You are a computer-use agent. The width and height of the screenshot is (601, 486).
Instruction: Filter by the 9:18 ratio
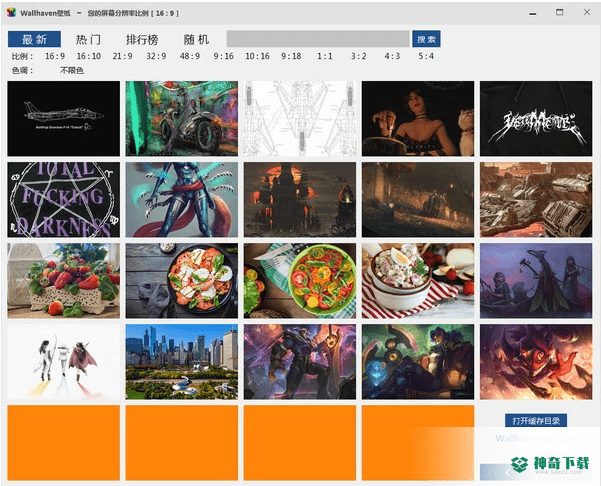[291, 56]
